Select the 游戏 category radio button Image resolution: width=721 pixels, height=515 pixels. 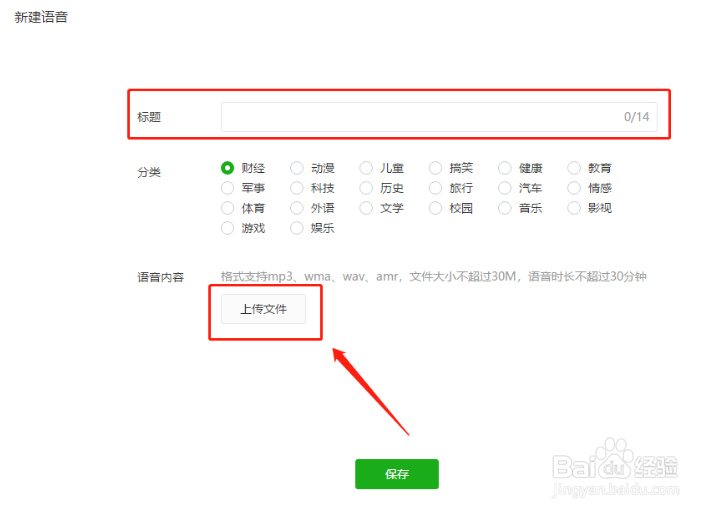pyautogui.click(x=227, y=228)
